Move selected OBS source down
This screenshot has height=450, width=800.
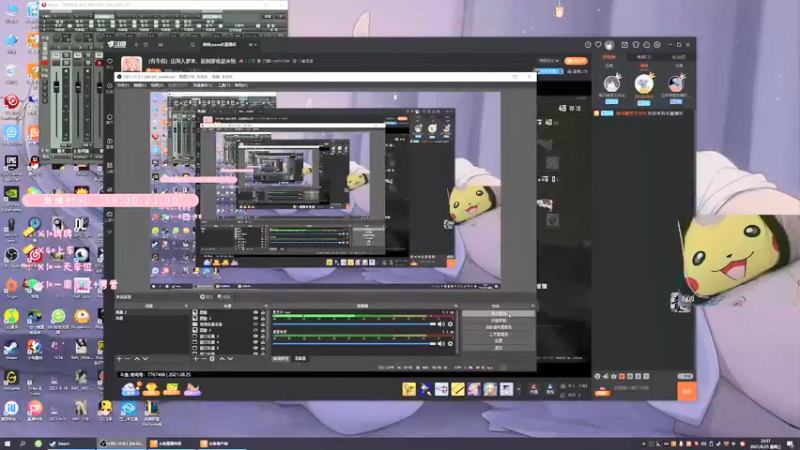pyautogui.click(x=230, y=359)
